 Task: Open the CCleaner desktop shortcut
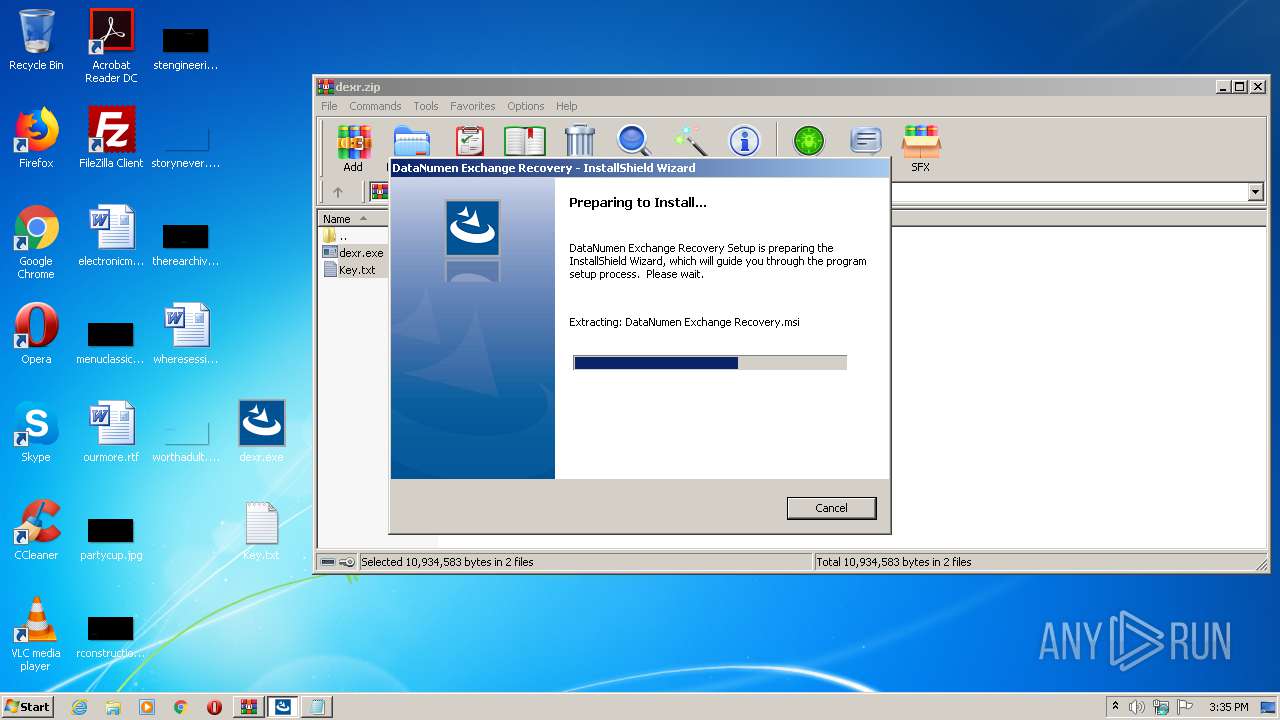click(36, 530)
